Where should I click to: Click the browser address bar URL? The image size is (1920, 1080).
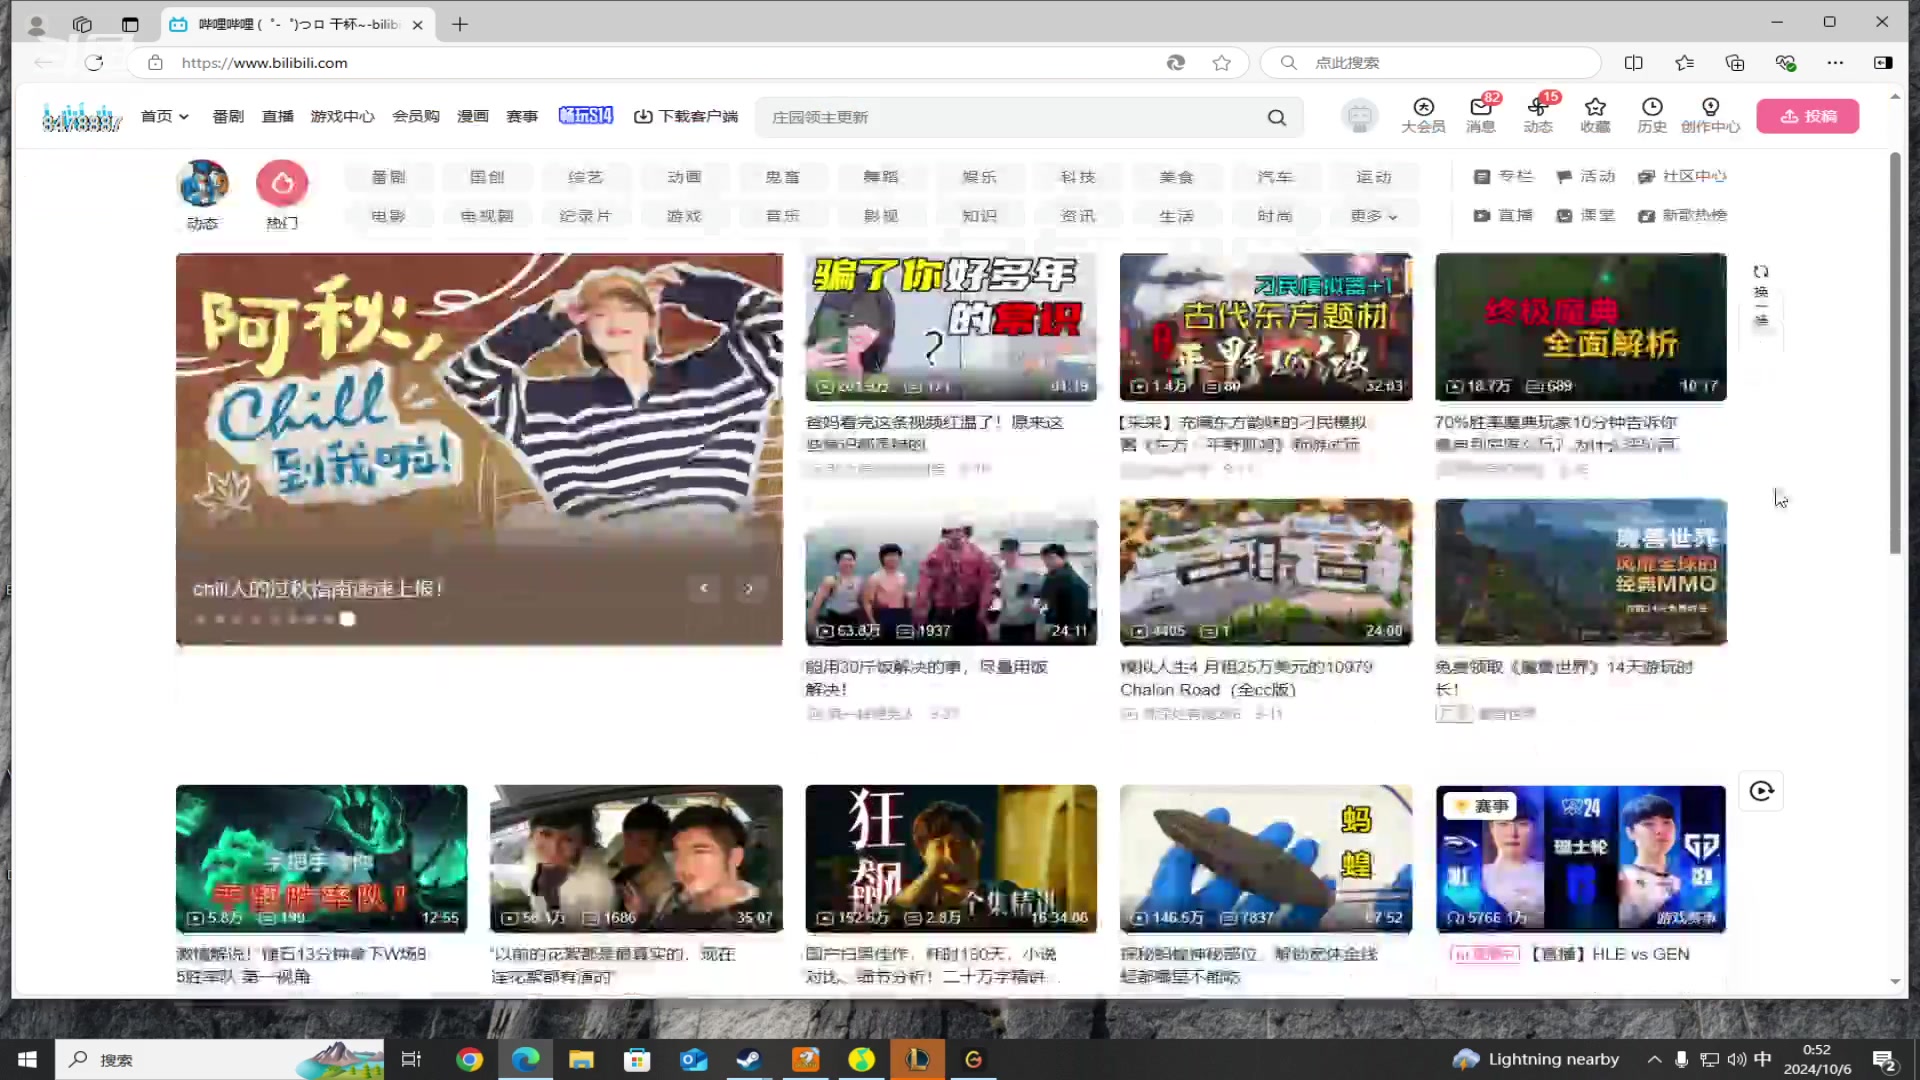pyautogui.click(x=264, y=62)
